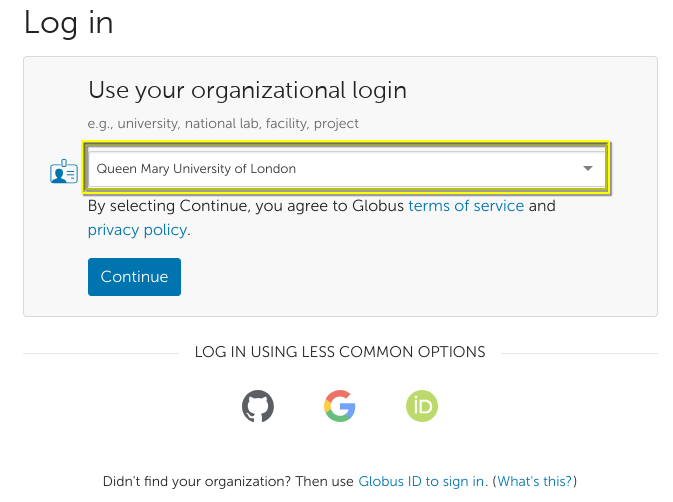Follow the Globus ID to sign in link
This screenshot has height=502, width=673.
coord(422,481)
